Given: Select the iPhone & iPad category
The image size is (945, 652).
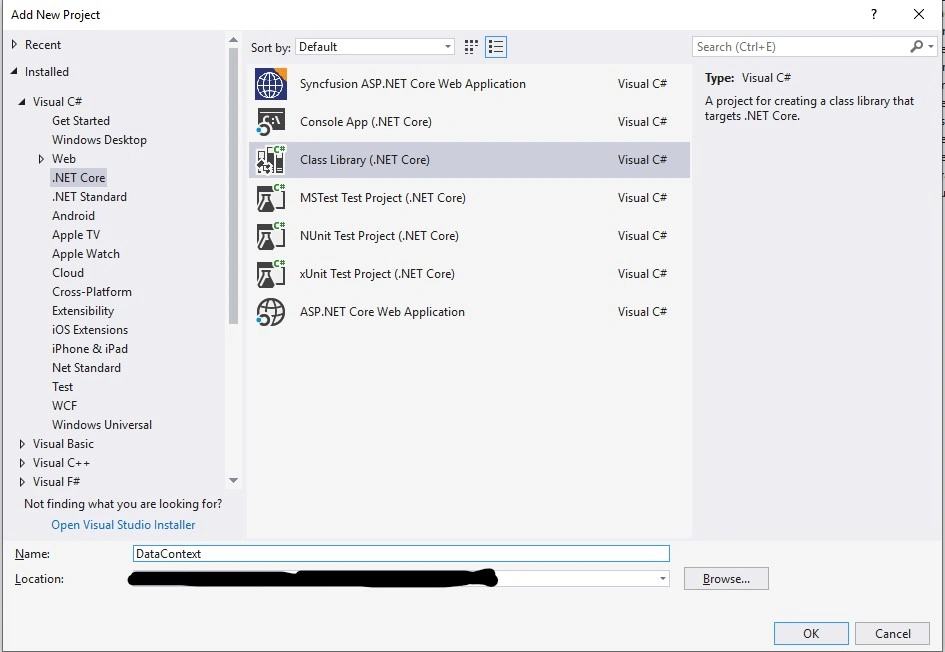Looking at the screenshot, I should [90, 349].
